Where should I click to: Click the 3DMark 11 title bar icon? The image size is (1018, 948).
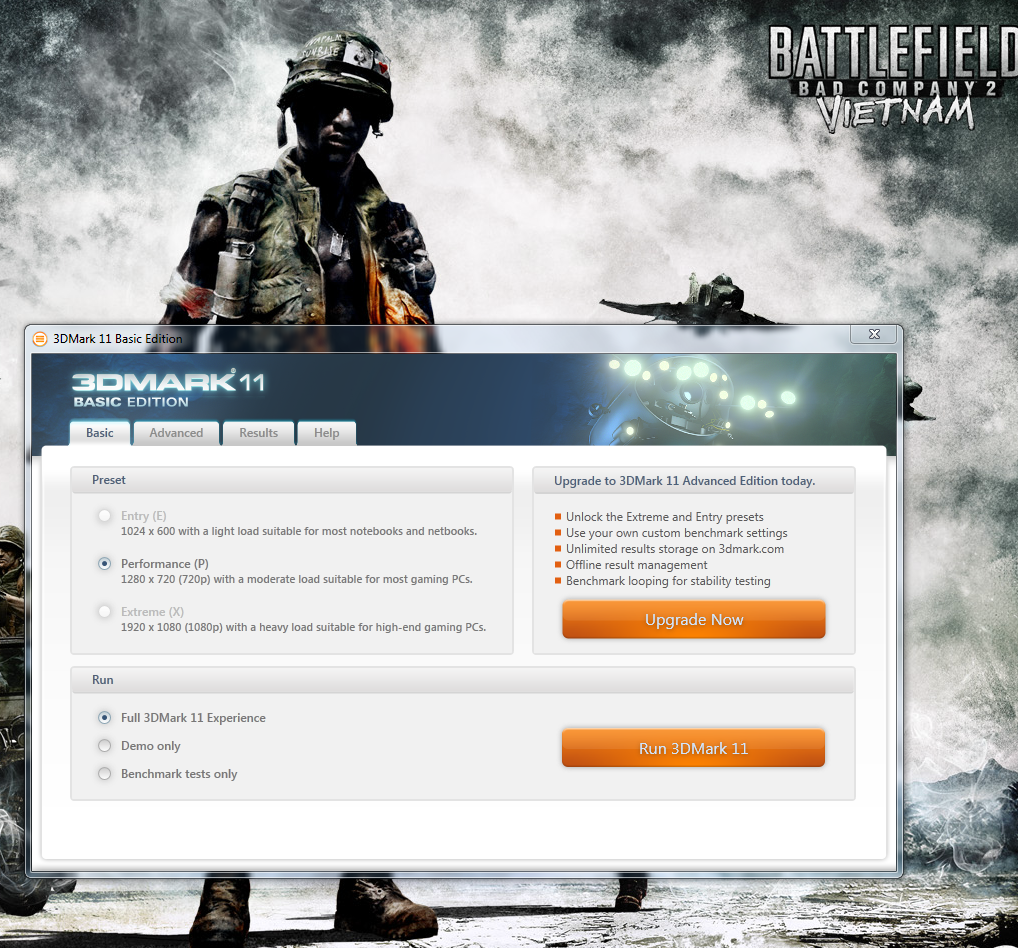click(40, 339)
